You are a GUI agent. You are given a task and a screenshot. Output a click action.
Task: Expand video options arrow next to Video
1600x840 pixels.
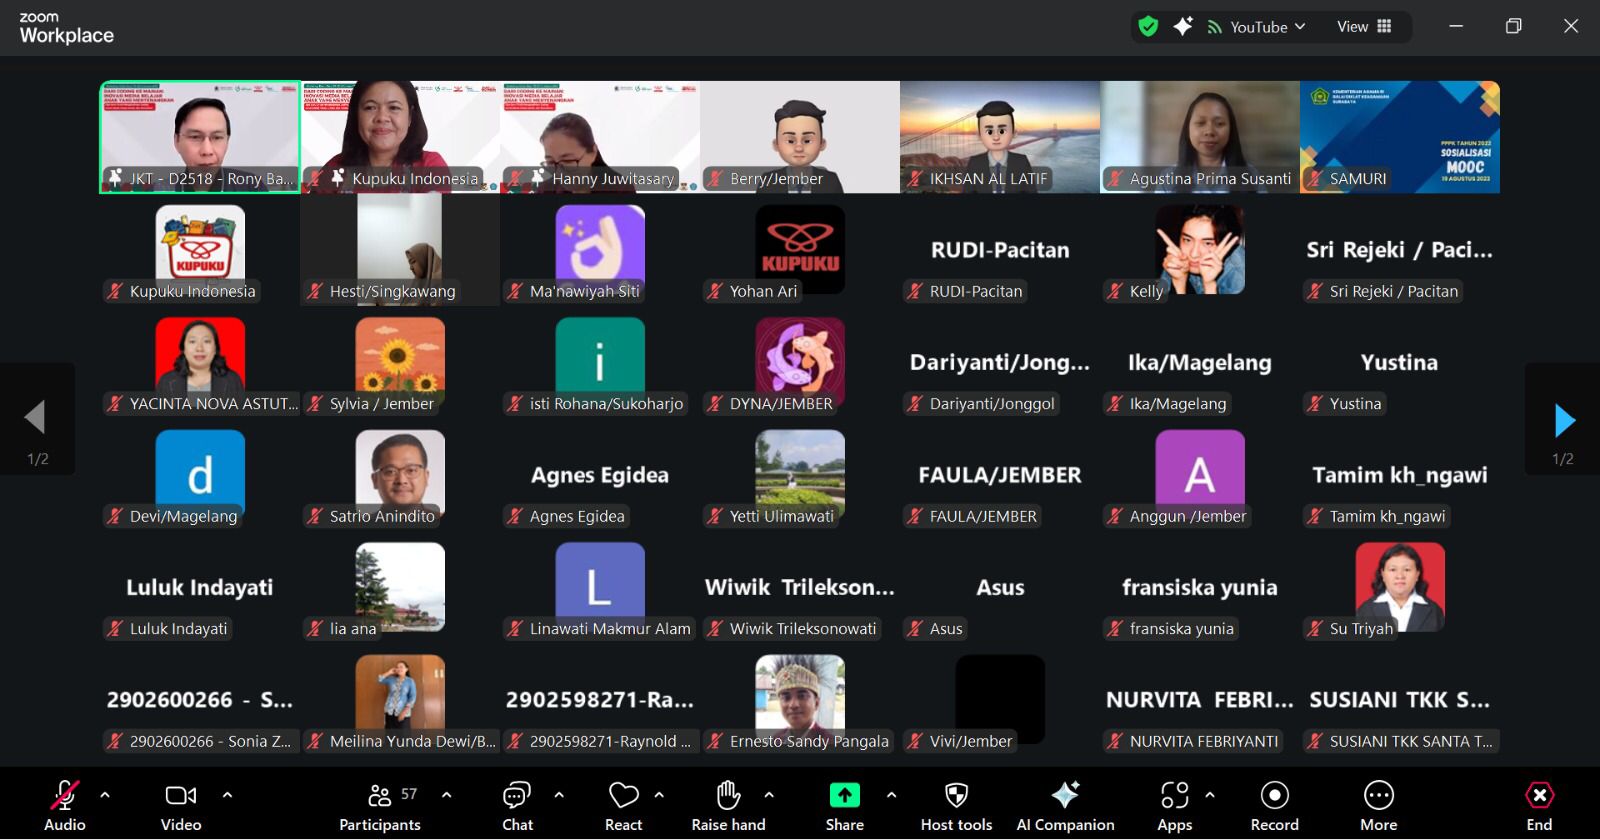(x=227, y=795)
